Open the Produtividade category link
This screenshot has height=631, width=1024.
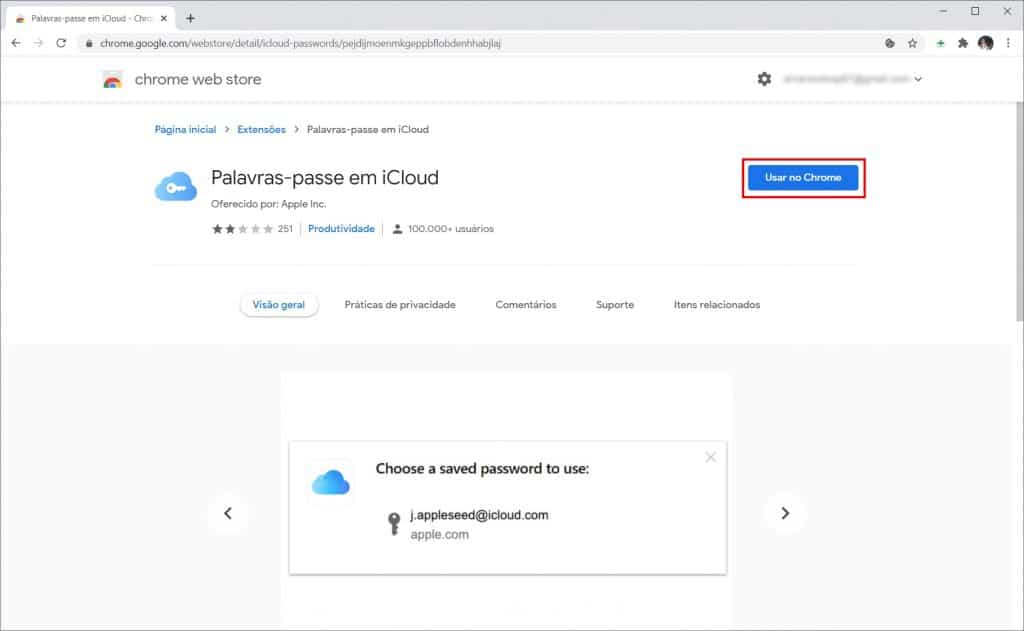coord(341,229)
